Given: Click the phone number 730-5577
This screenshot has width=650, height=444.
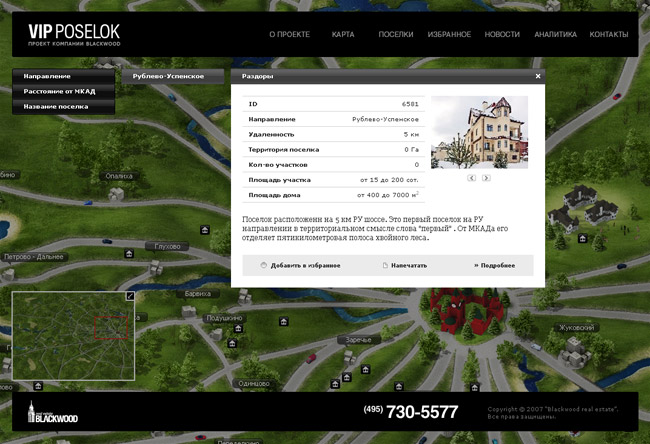Looking at the screenshot, I should (x=422, y=412).
